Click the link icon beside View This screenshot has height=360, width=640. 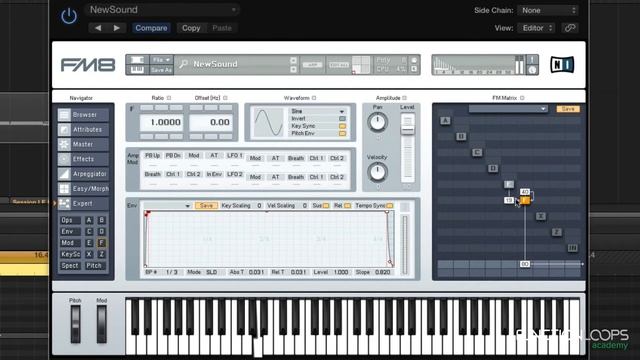pos(570,28)
